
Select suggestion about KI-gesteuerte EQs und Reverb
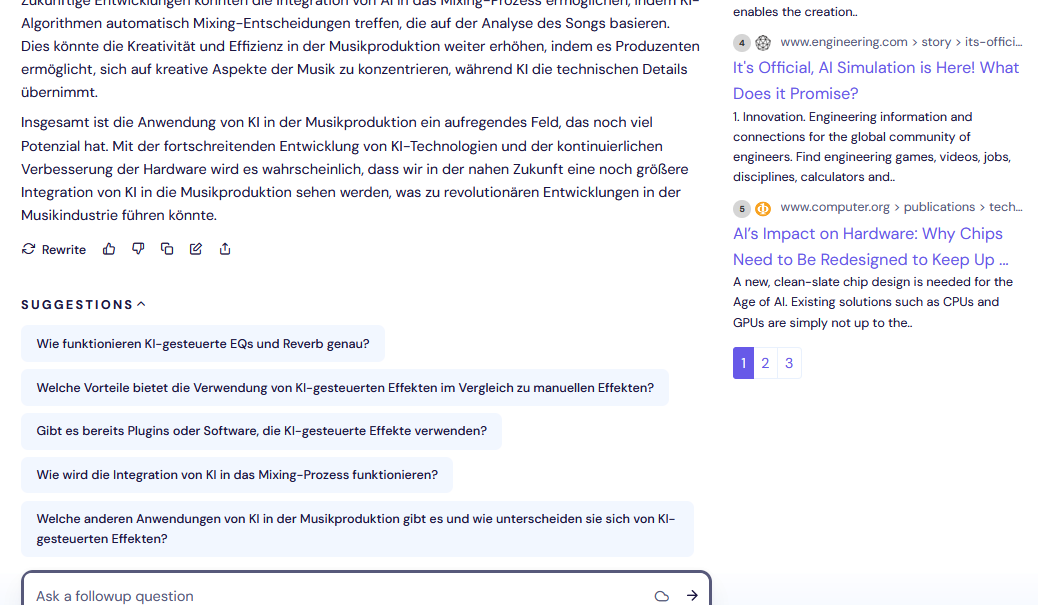click(x=203, y=344)
